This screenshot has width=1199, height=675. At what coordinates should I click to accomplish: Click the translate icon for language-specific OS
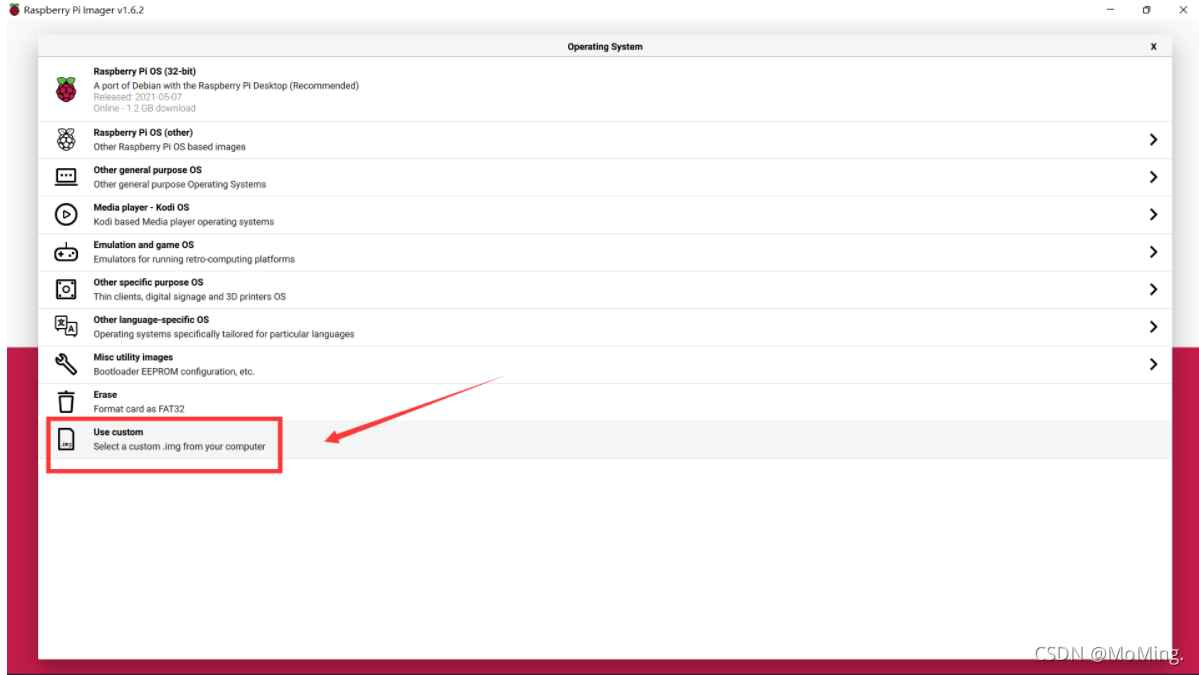point(67,326)
